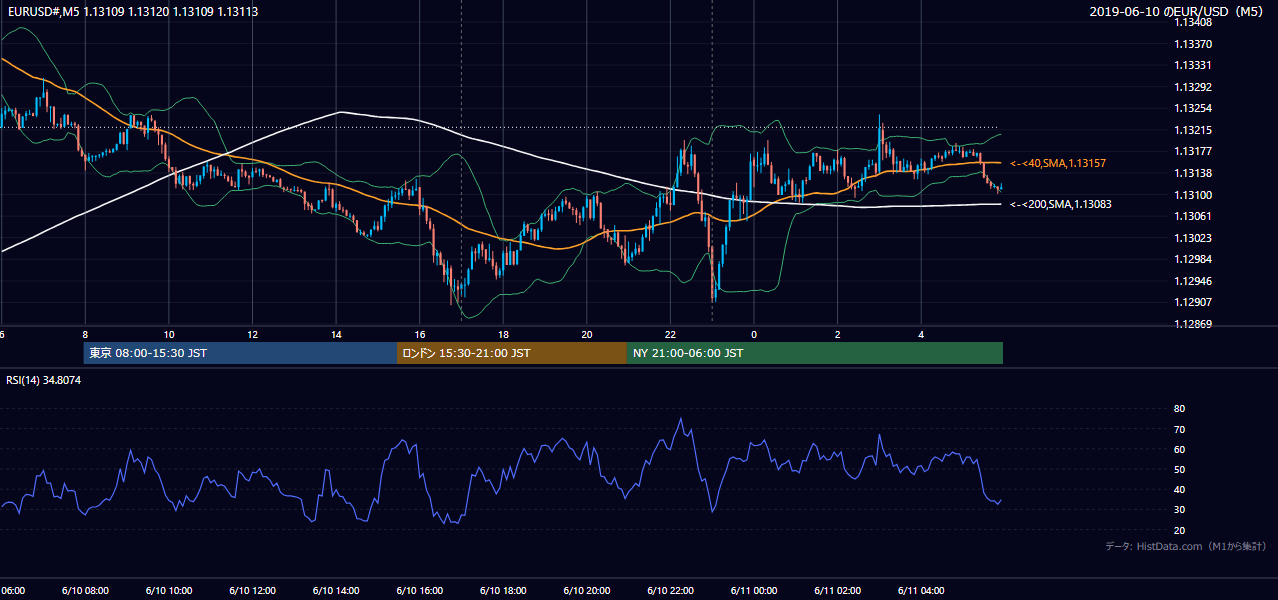
Task: Click price axis label 1.13023
Action: coord(1192,238)
